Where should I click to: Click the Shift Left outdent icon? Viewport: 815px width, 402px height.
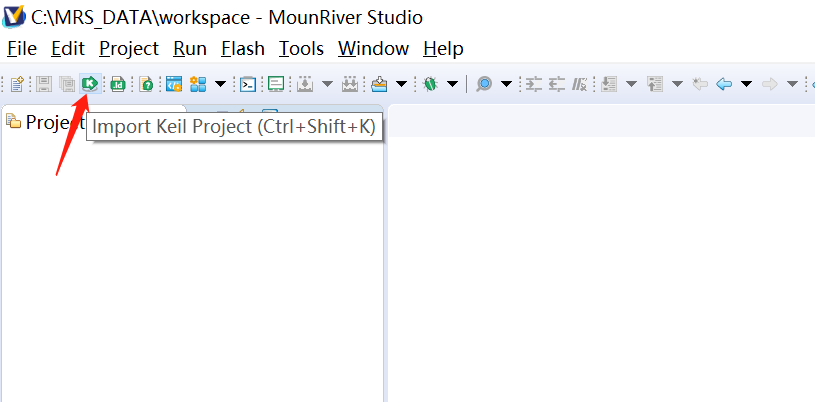tap(557, 84)
